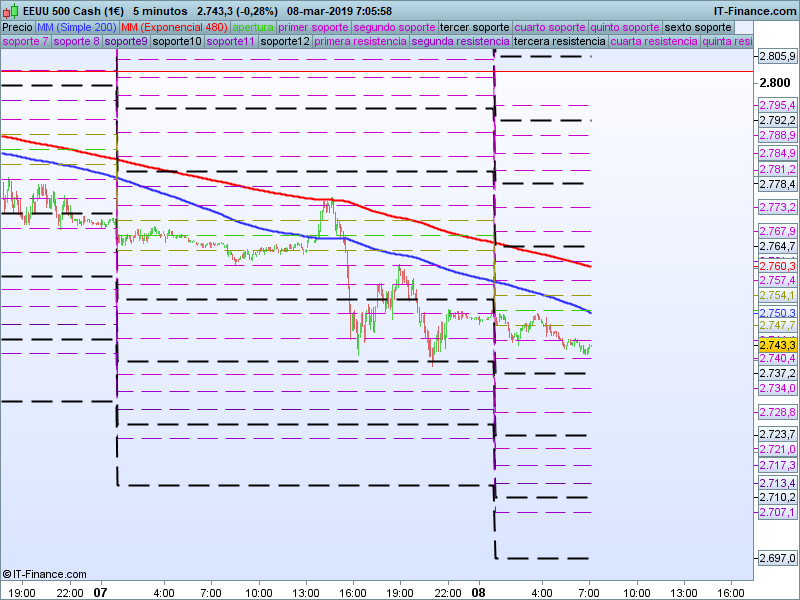Viewport: 800px width, 600px height.
Task: Click the EEUU 500 Cash (1€) title
Action: [73, 11]
